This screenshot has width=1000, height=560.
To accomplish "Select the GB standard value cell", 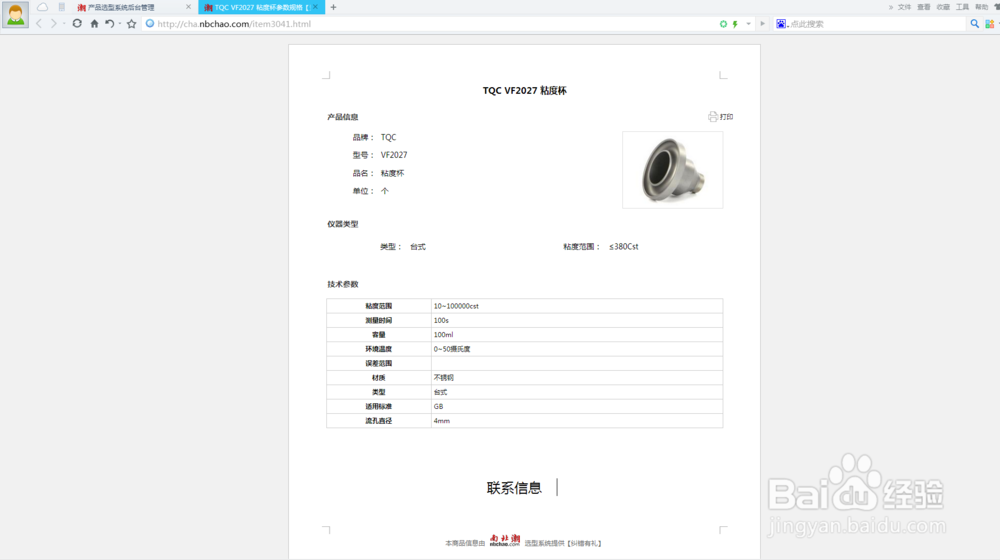I will click(x=577, y=406).
